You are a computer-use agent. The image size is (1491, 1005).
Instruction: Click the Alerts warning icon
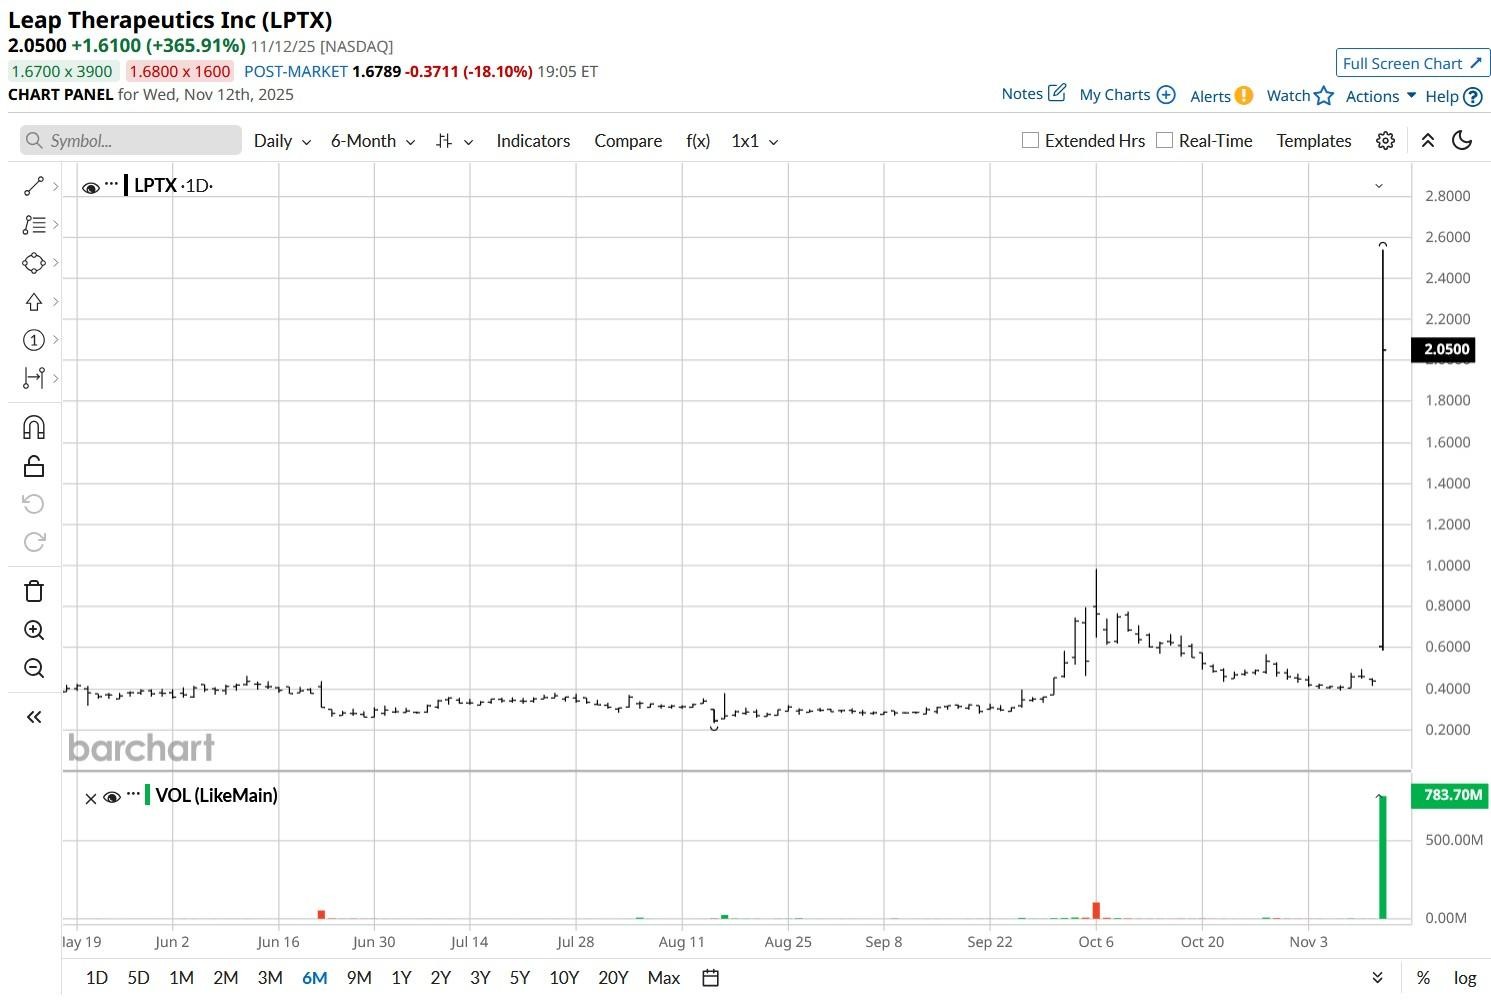point(1243,96)
